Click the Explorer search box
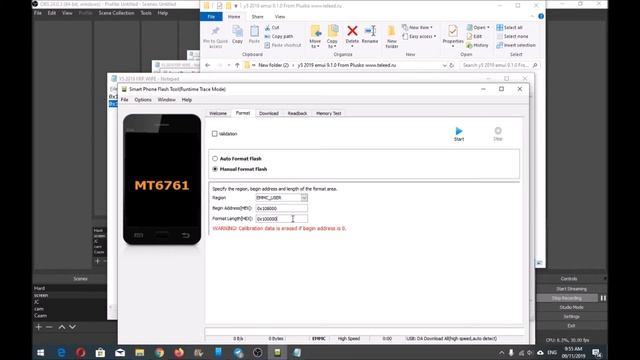 (x=500, y=65)
